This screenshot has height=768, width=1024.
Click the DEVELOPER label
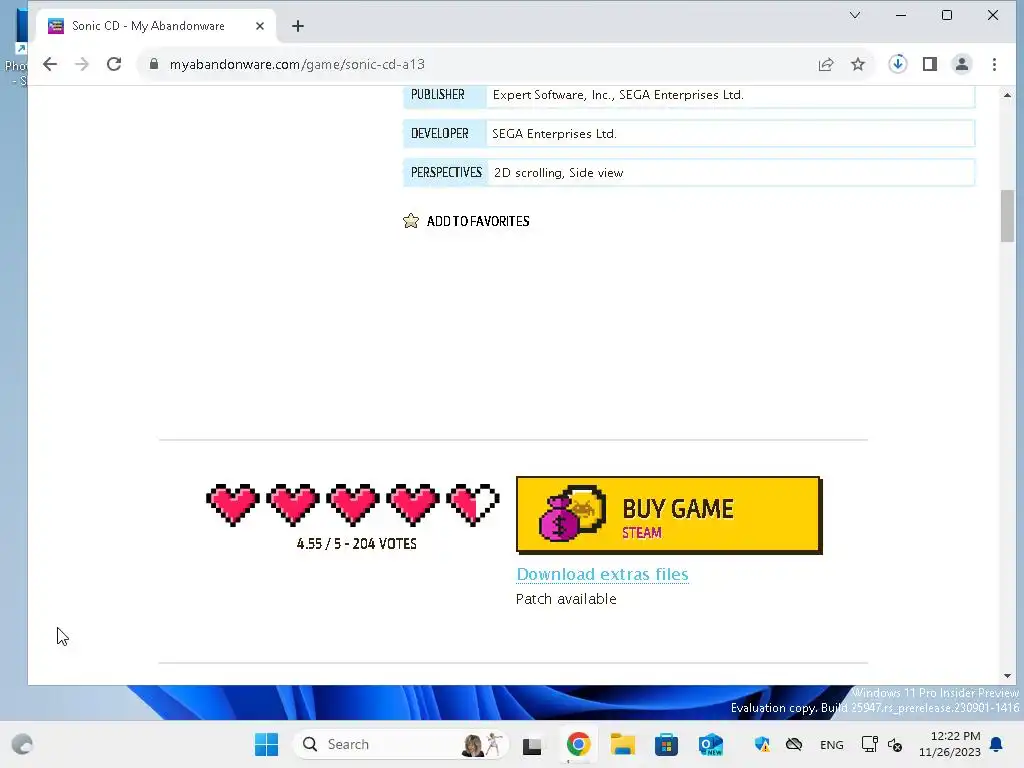(440, 134)
